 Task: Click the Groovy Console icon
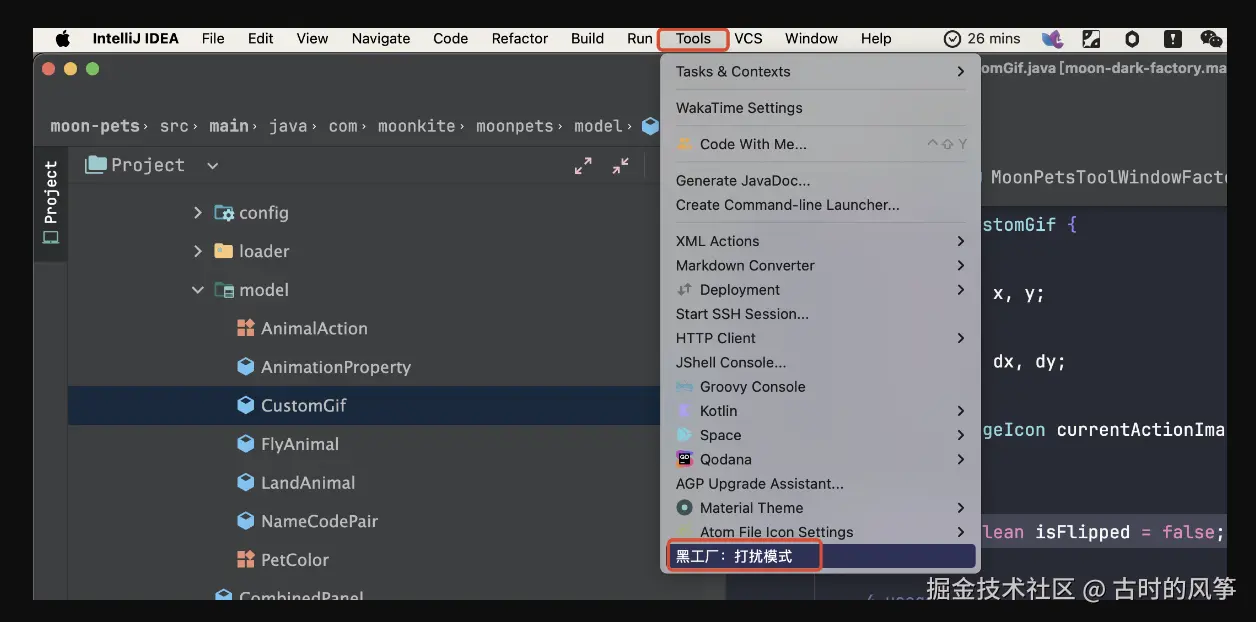pos(684,386)
